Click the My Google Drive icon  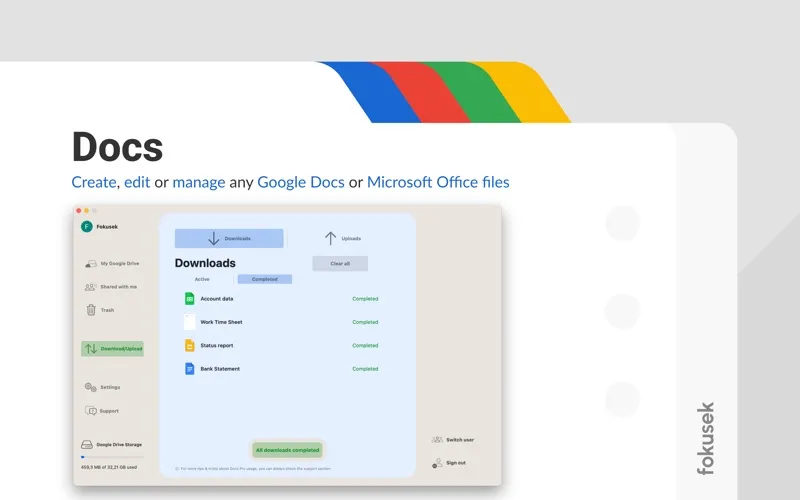click(91, 264)
